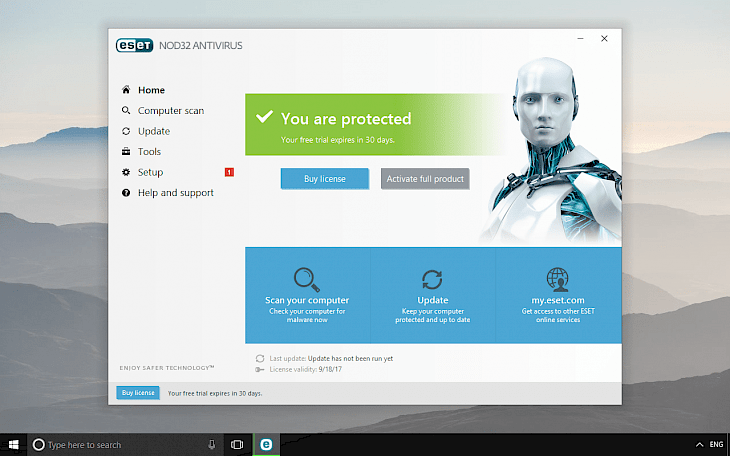This screenshot has width=730, height=456.
Task: Click the Type here to search field
Action: point(127,445)
